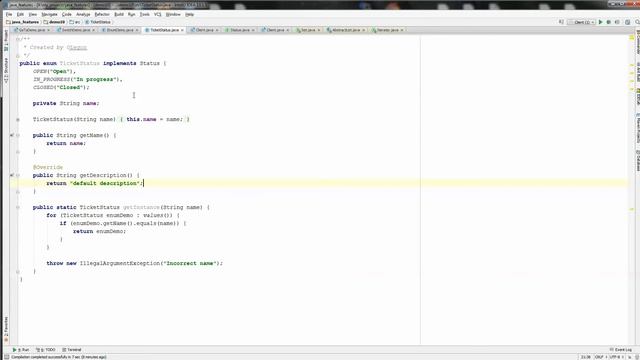
Task: Open the Code menu
Action: point(67,14)
